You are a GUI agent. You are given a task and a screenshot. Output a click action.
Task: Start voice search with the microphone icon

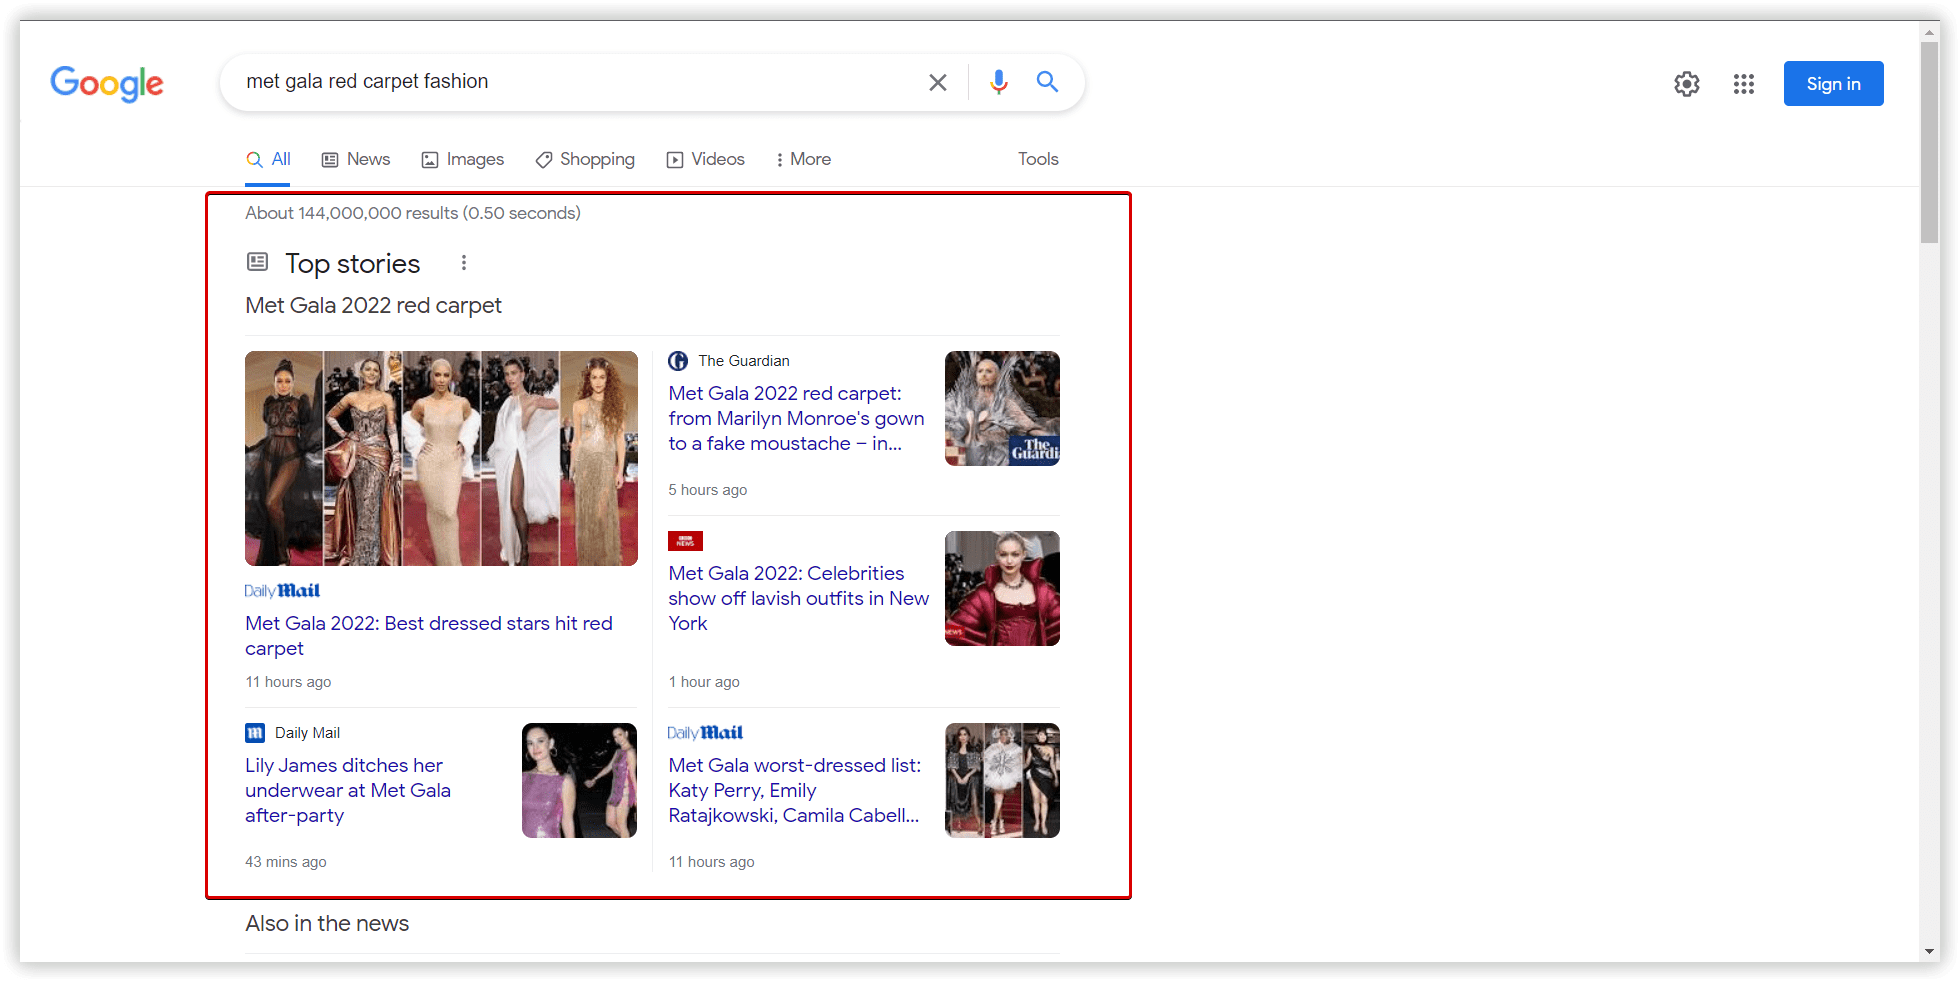click(x=998, y=82)
